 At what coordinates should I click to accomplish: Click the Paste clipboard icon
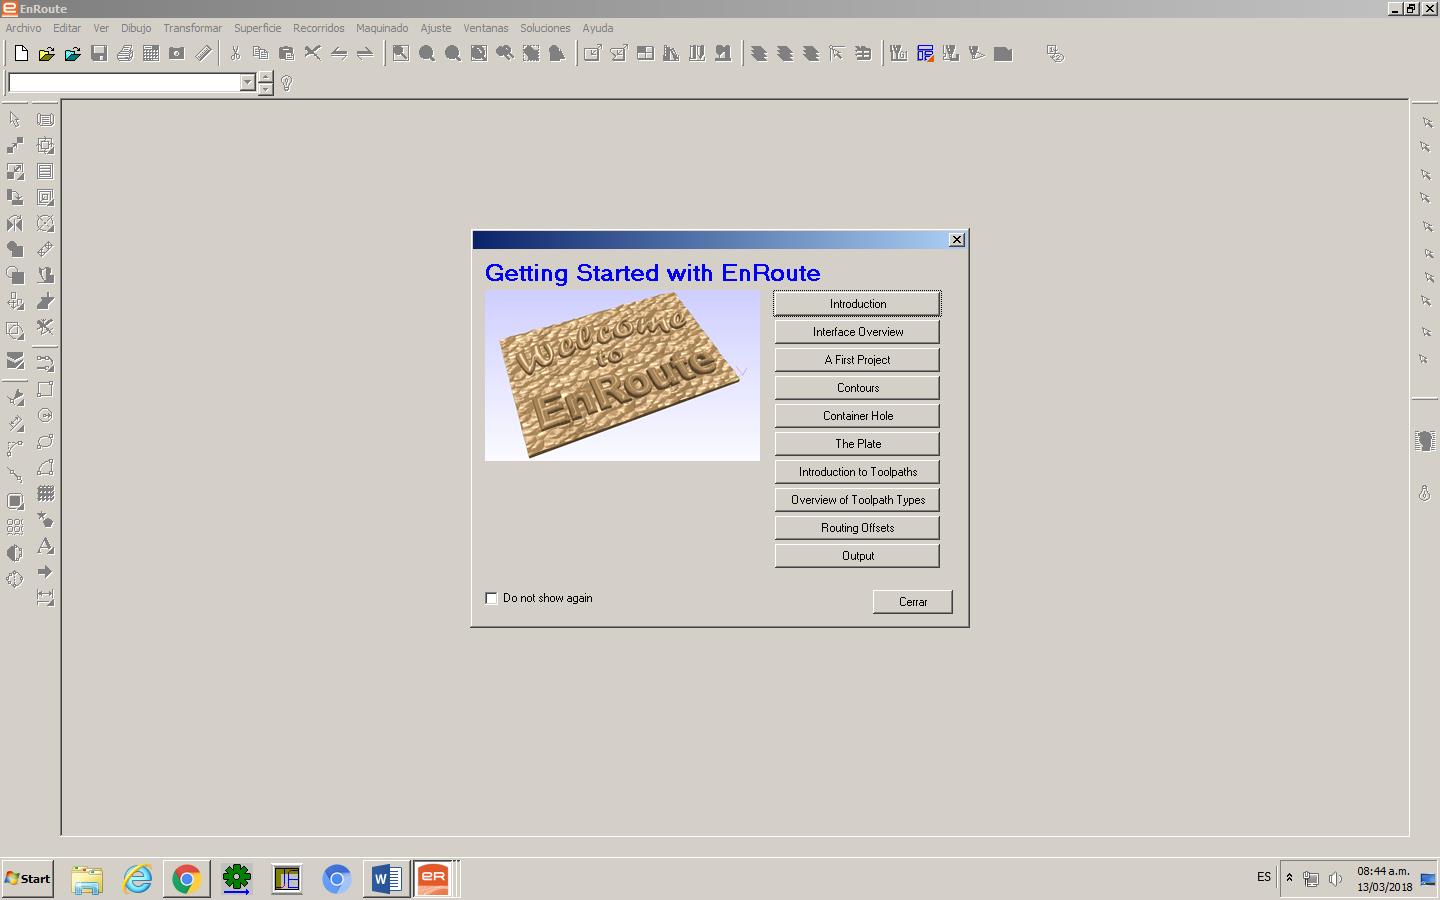click(x=287, y=54)
